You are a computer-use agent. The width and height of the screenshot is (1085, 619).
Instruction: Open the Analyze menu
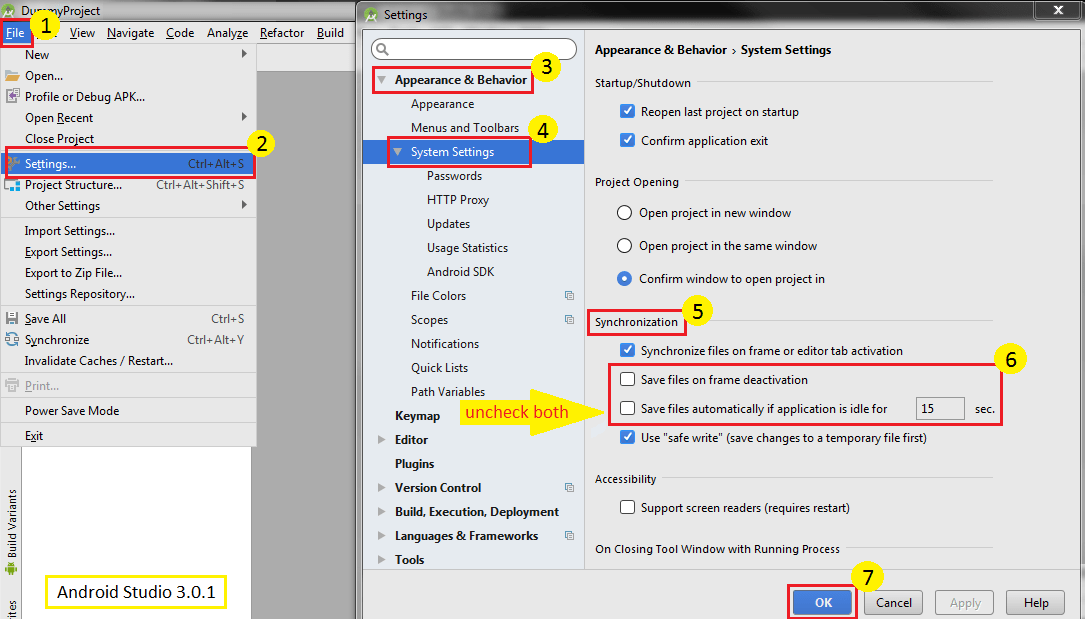click(228, 33)
